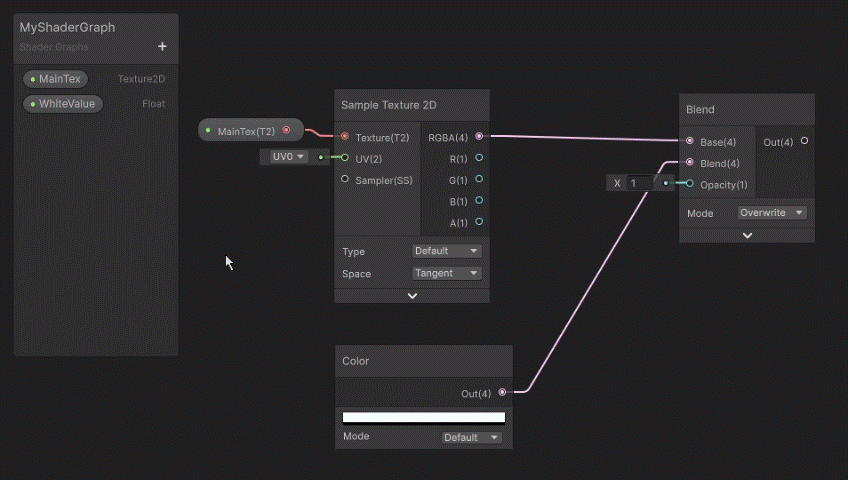Open the UV0 channel dropdown
Viewport: 848px width, 480px height.
pos(287,157)
